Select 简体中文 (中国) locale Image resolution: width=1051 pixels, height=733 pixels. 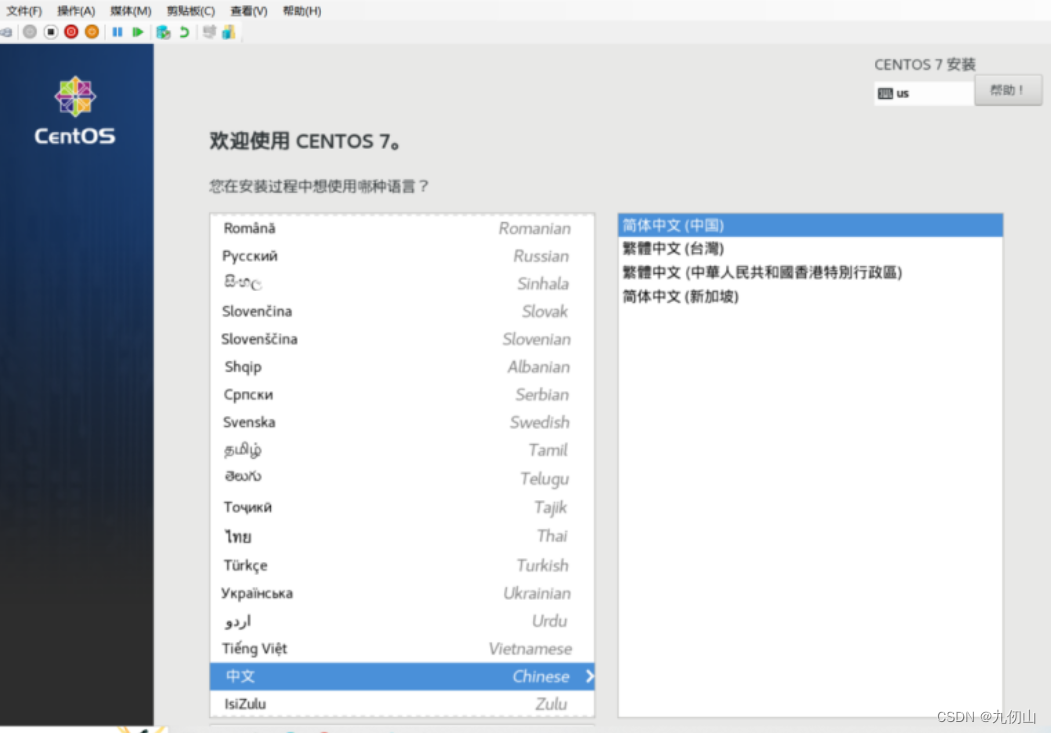[810, 225]
